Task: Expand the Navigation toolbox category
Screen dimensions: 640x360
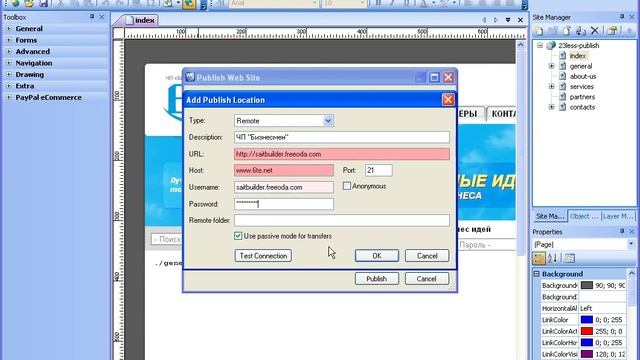Action: 8,63
